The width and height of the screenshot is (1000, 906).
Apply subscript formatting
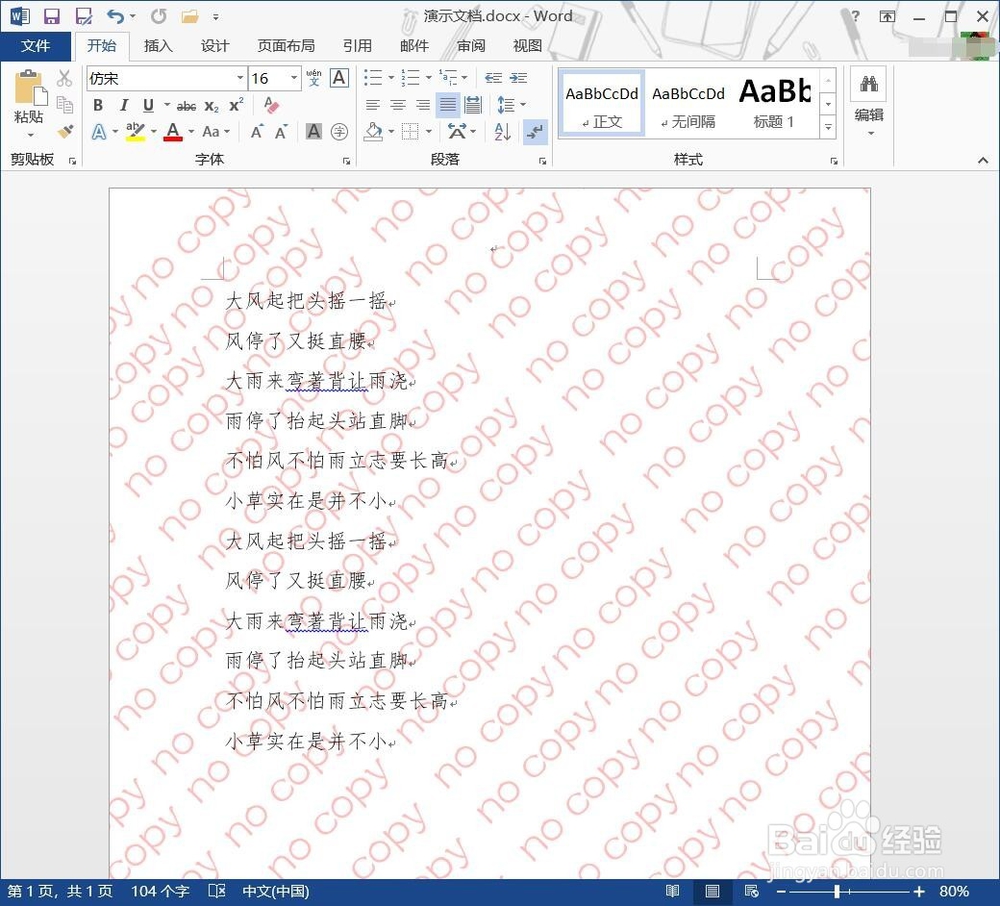(212, 104)
